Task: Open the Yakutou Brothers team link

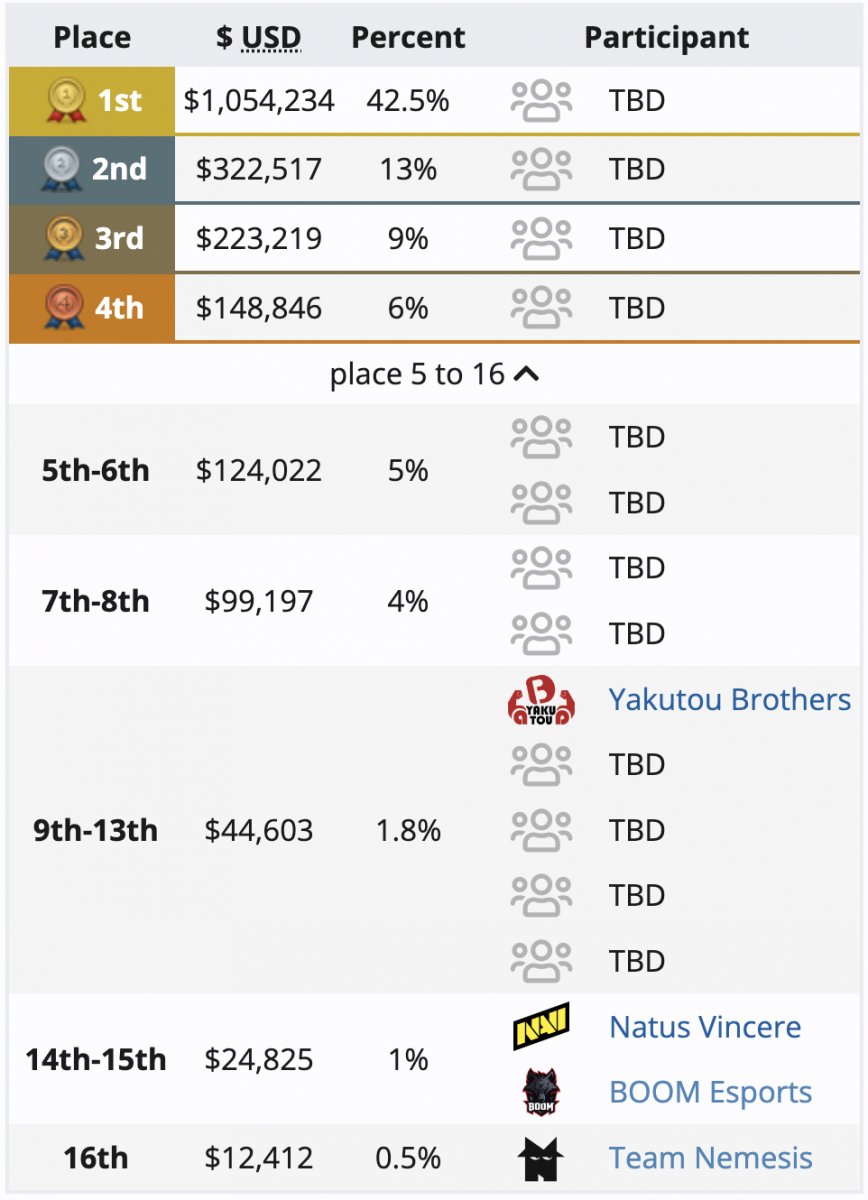Action: (x=730, y=699)
